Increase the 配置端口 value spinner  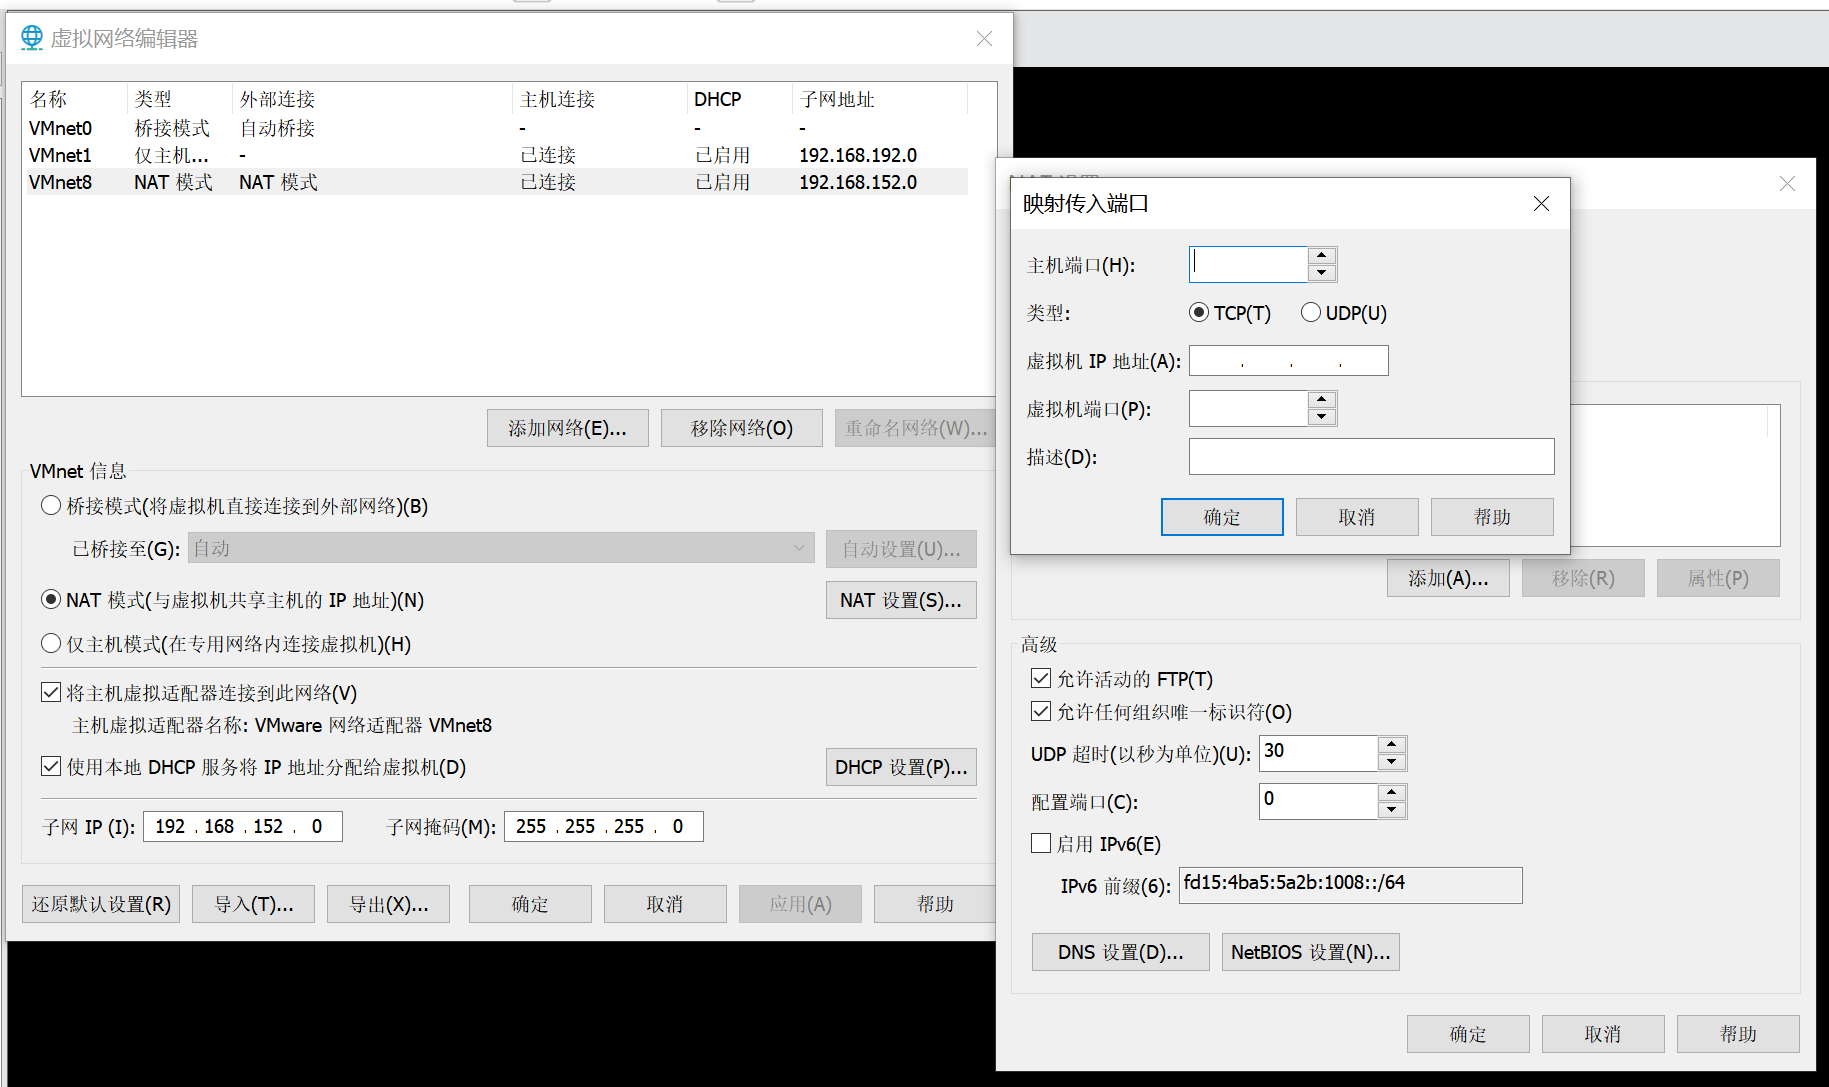pos(1391,793)
